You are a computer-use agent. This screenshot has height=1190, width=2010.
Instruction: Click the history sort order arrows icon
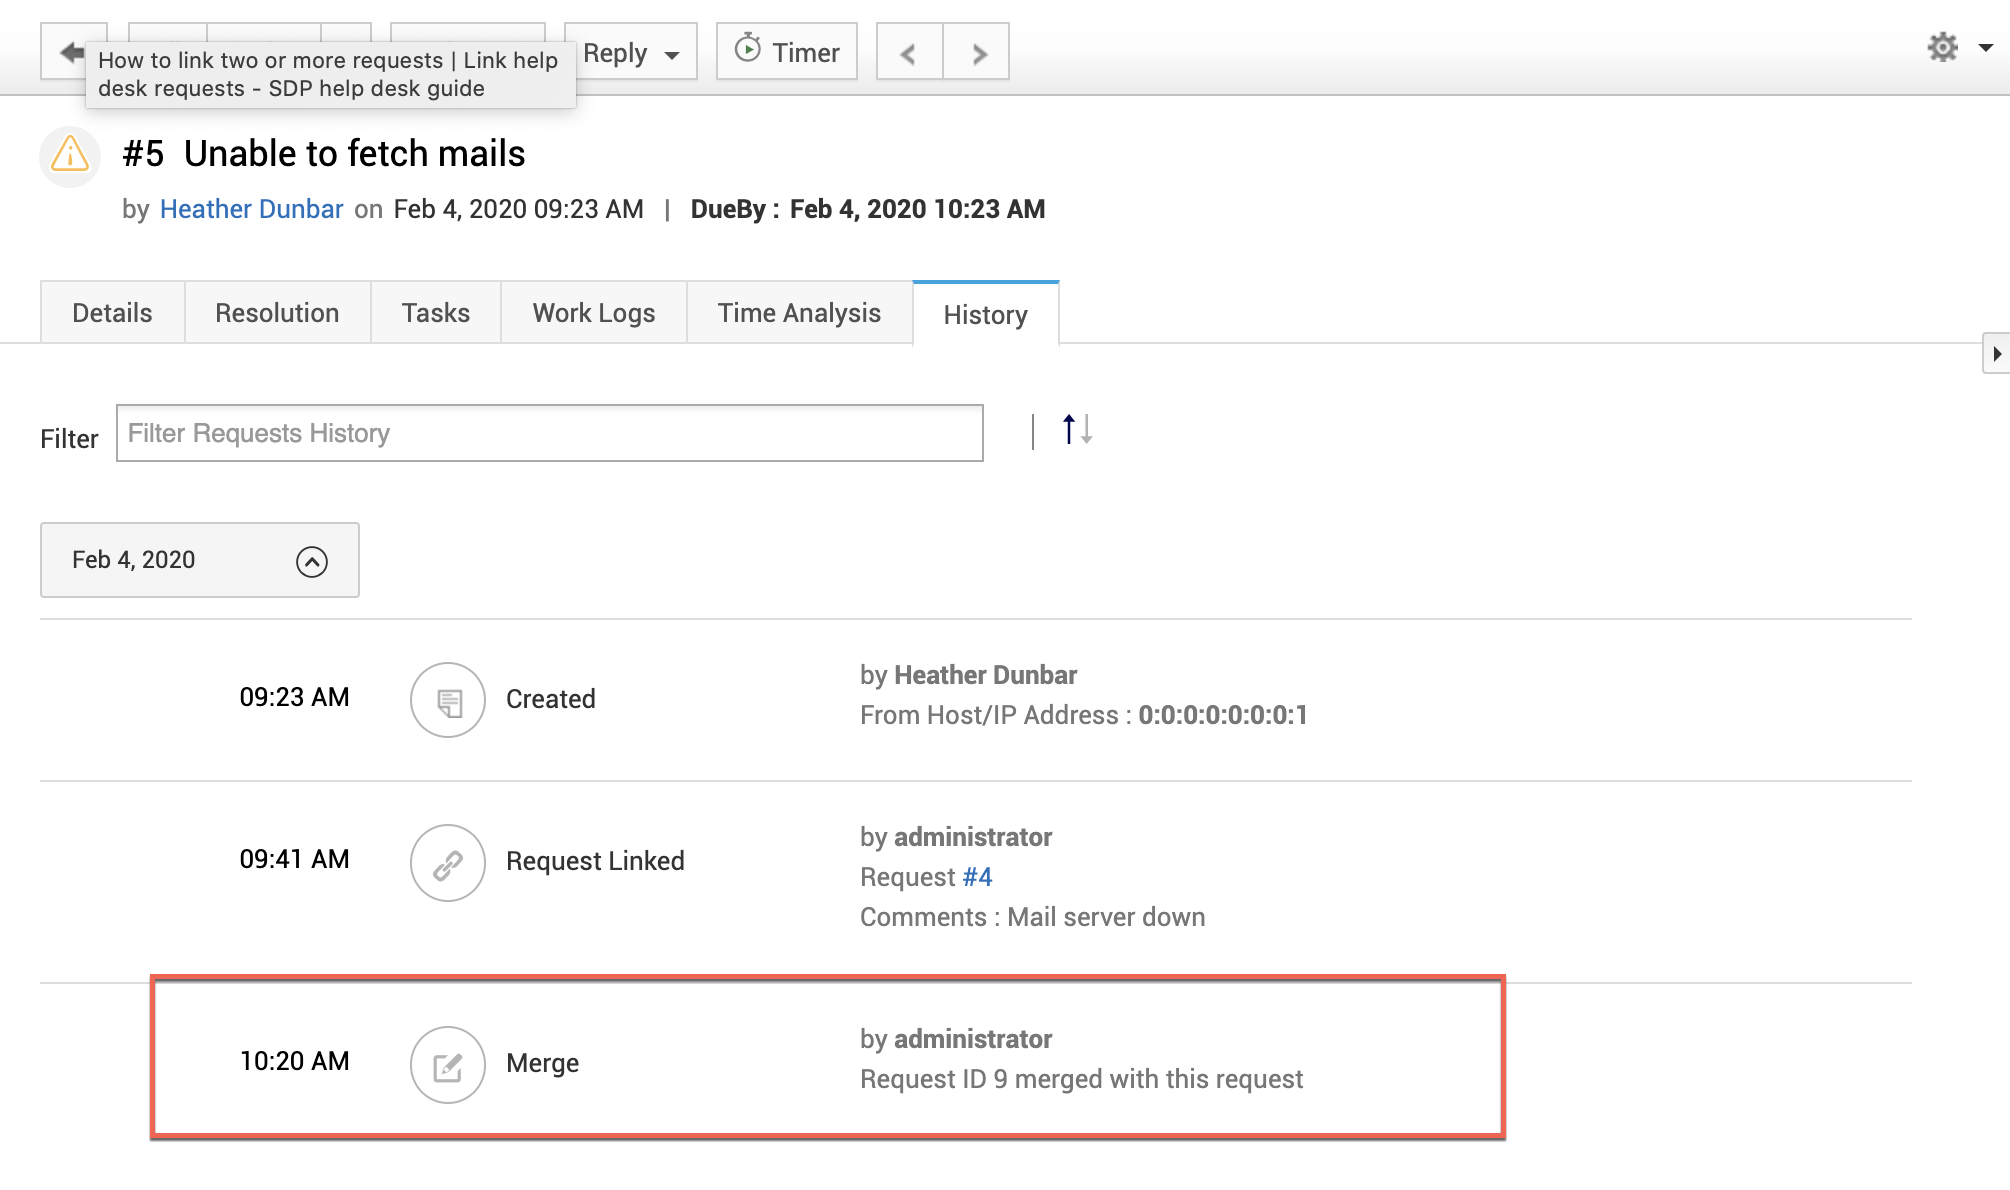tap(1076, 430)
